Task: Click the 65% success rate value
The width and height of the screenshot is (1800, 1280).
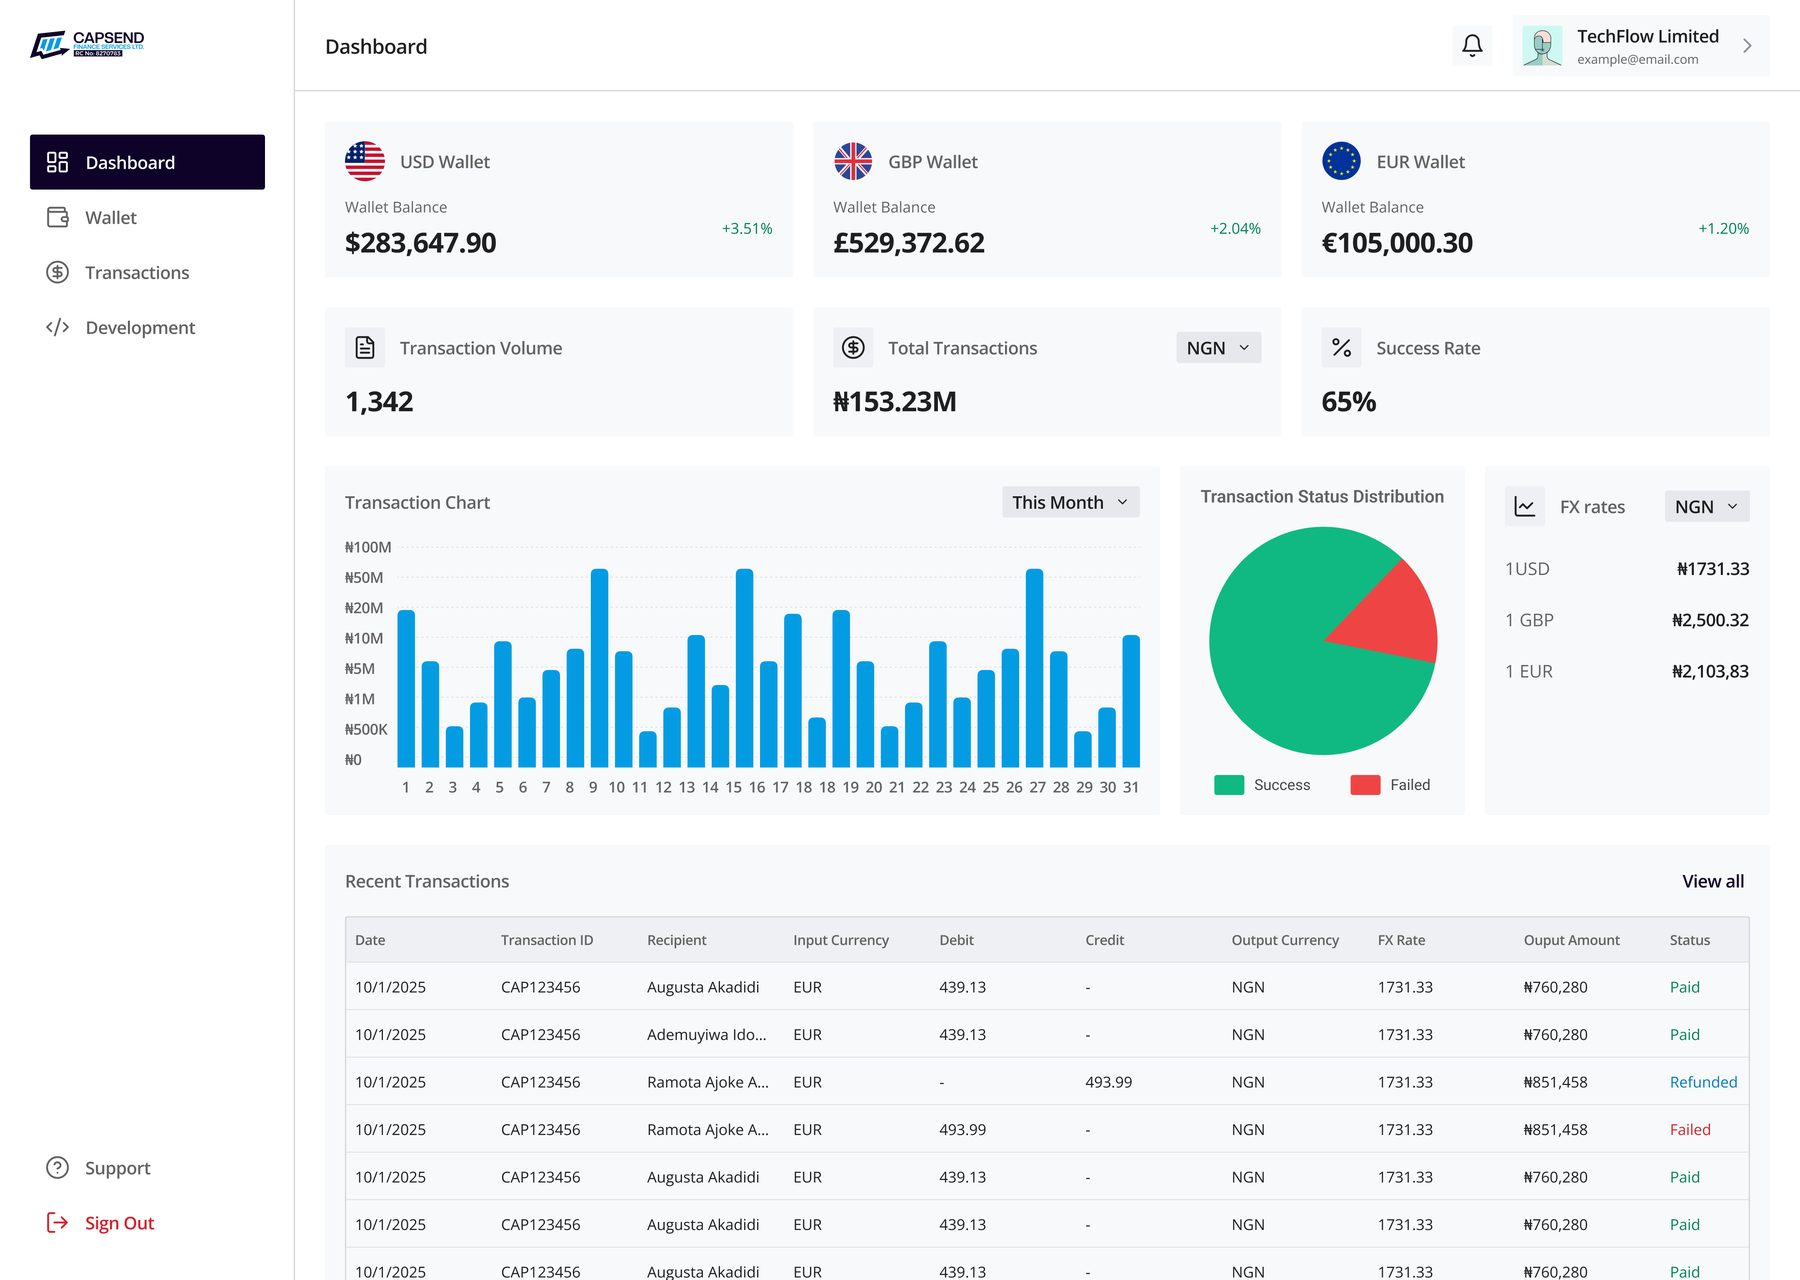Action: pos(1348,402)
